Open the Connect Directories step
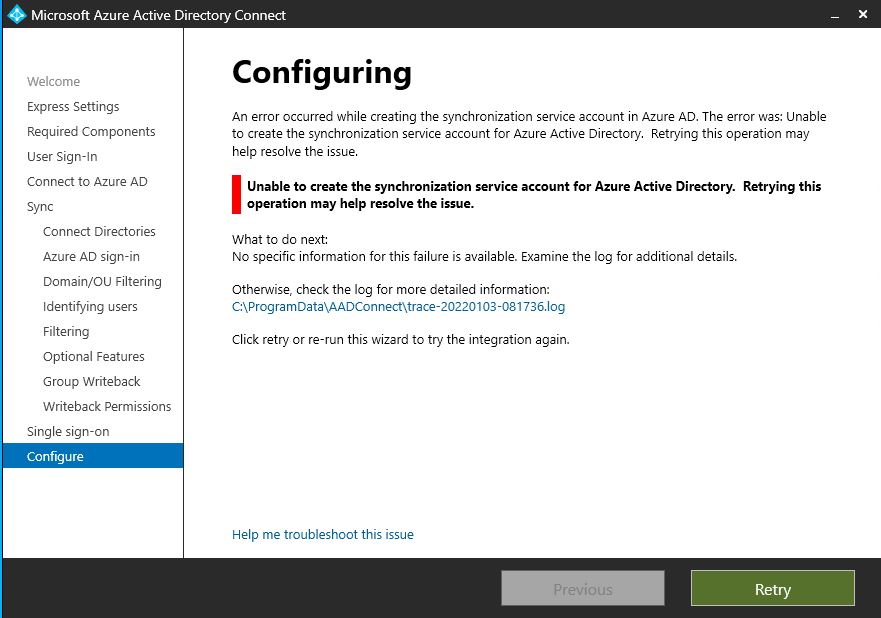The width and height of the screenshot is (881, 618). pyautogui.click(x=99, y=231)
